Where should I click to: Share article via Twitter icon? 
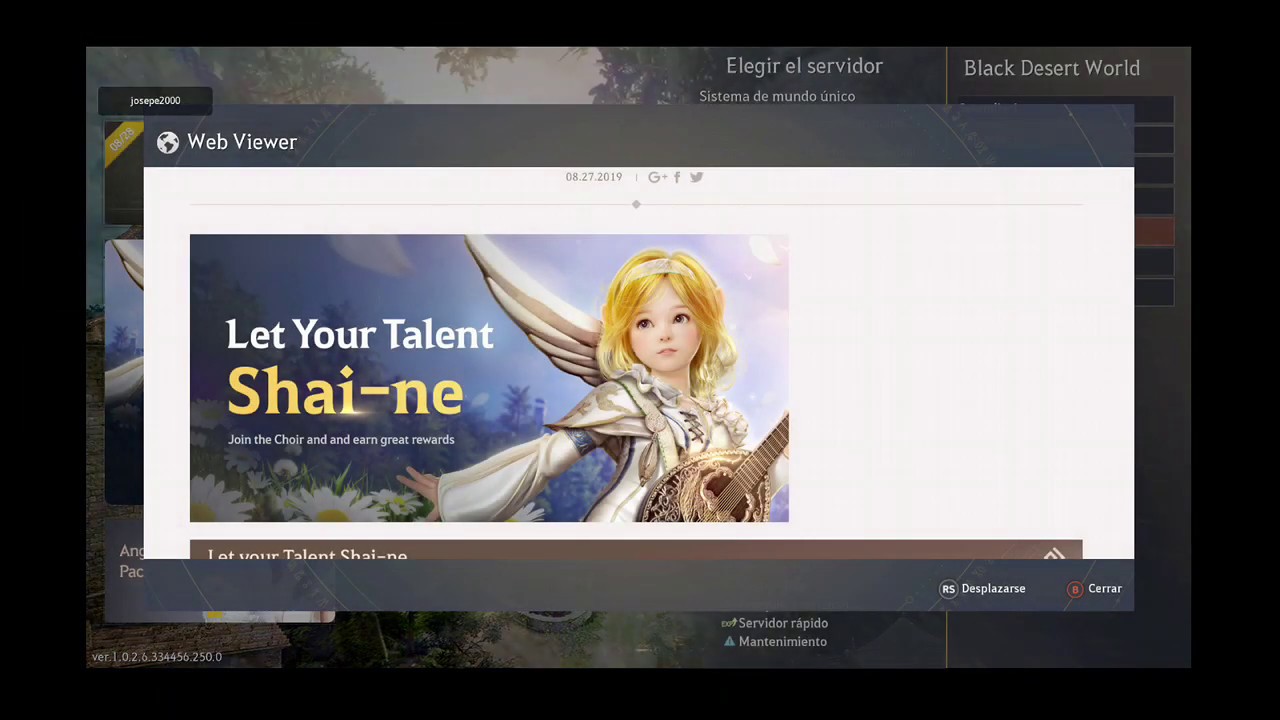point(696,177)
